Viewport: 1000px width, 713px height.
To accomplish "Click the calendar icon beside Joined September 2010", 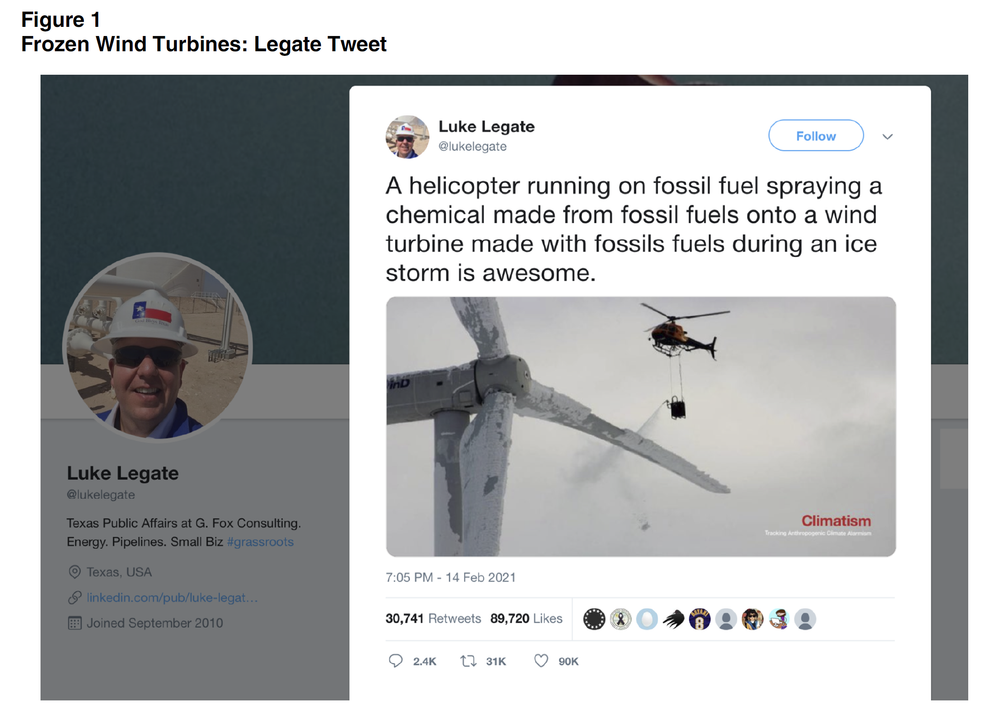I will (x=74, y=623).
